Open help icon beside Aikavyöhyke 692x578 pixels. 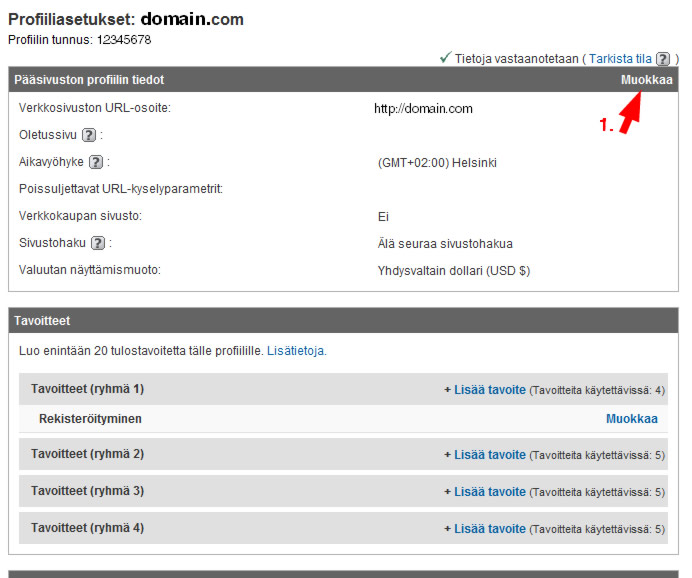click(x=96, y=162)
